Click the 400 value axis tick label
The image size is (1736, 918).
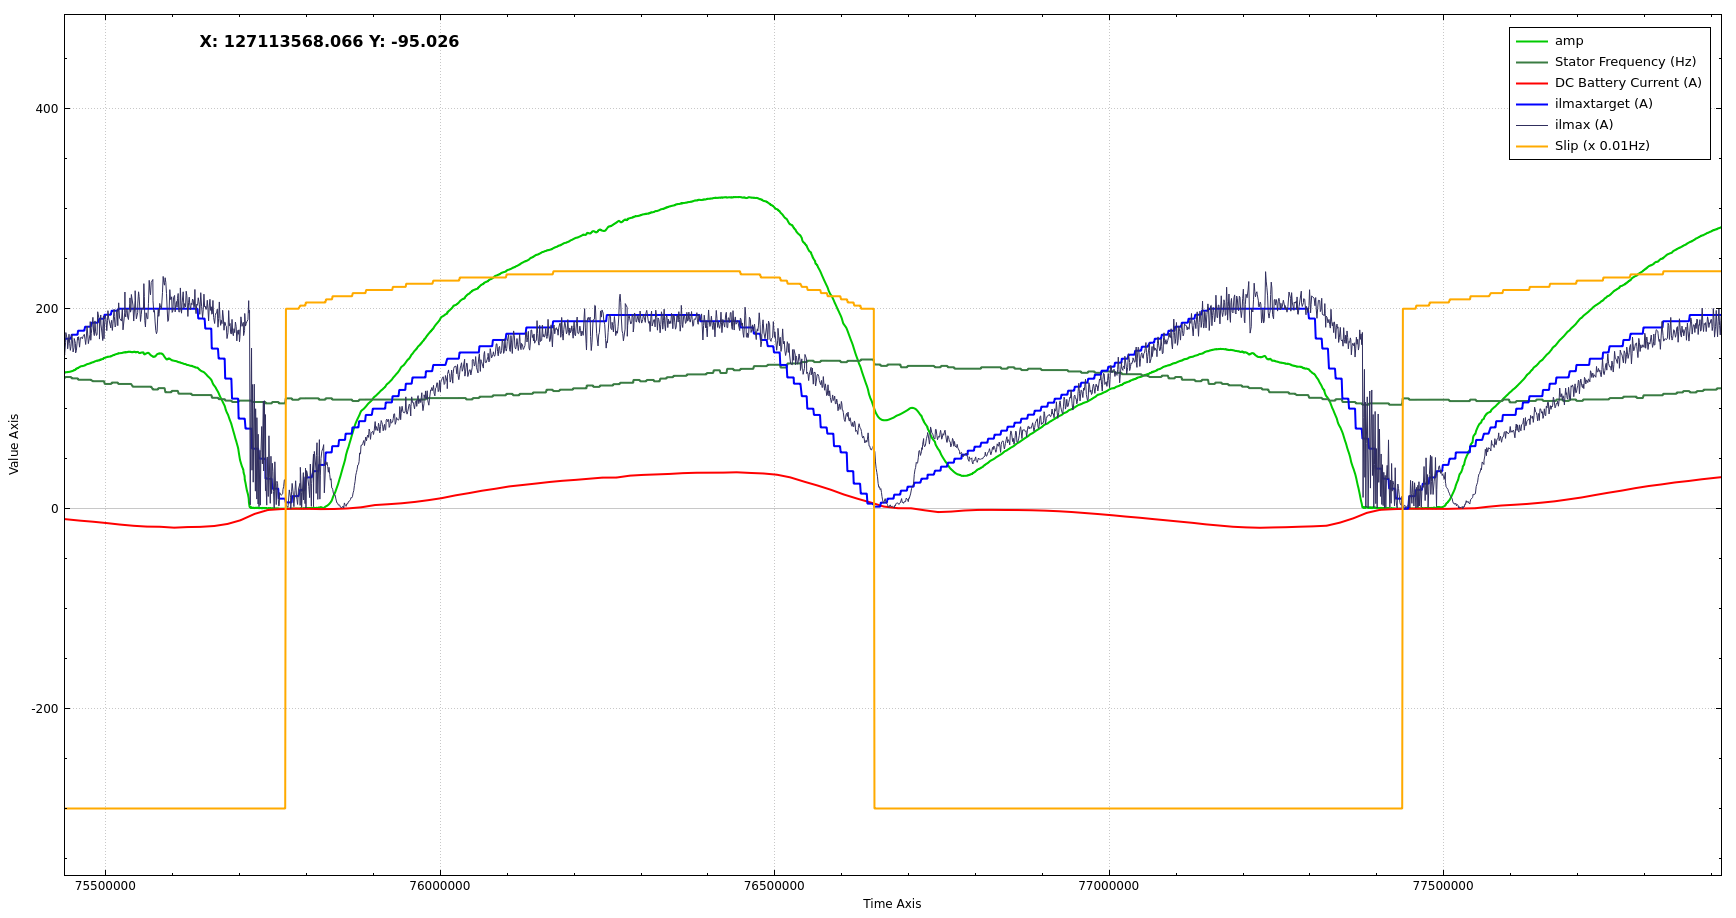point(47,109)
